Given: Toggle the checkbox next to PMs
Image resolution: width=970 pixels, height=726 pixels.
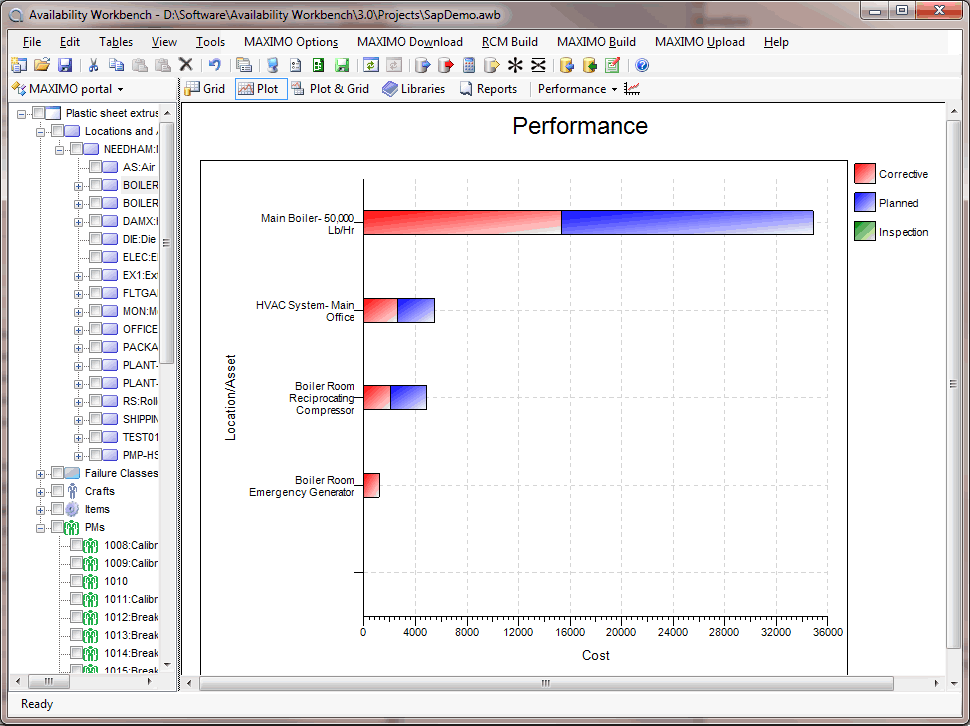Looking at the screenshot, I should (57, 527).
